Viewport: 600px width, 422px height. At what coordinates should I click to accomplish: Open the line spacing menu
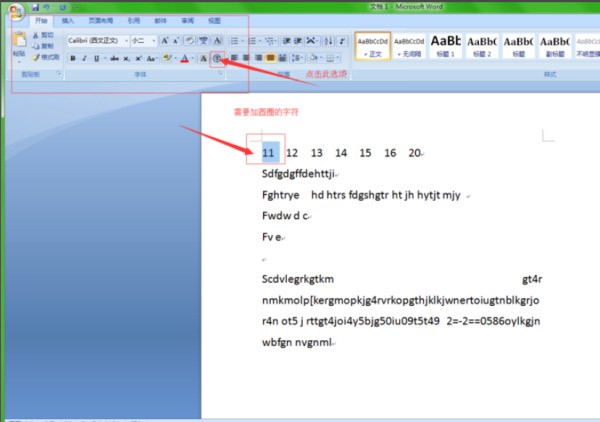tap(297, 58)
